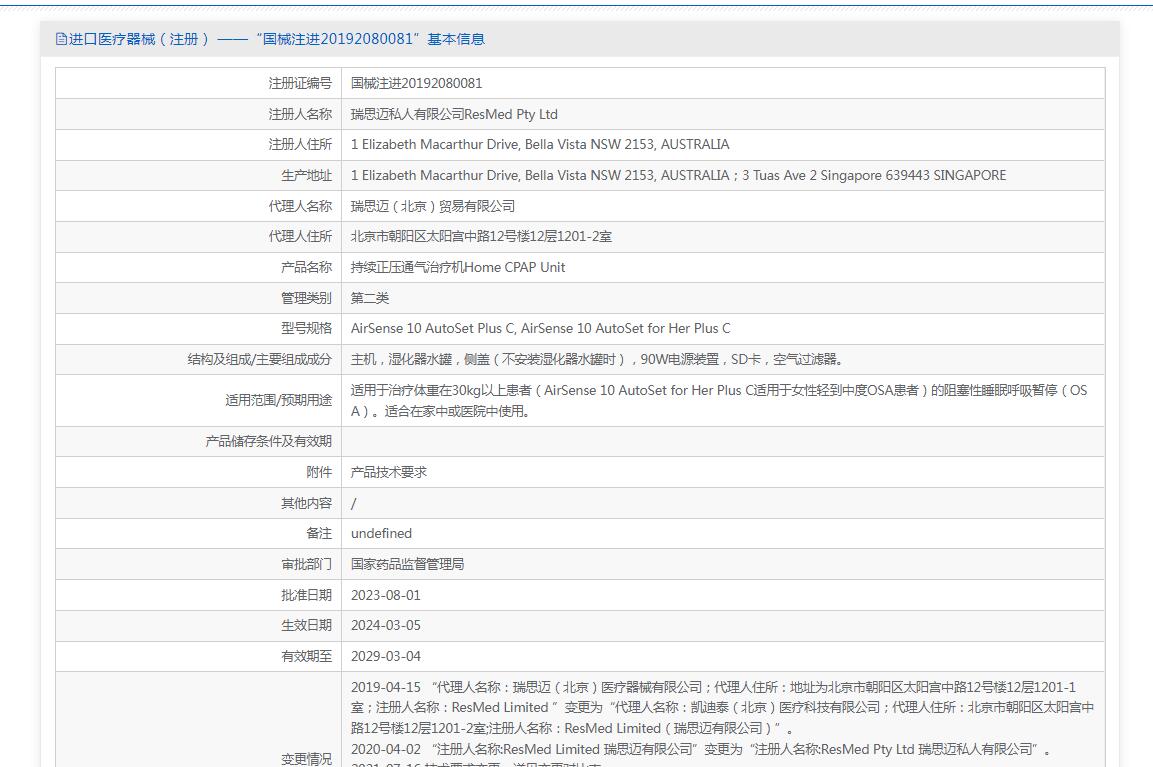Select the 生产地址 value containing Singapore

pyautogui.click(x=678, y=175)
